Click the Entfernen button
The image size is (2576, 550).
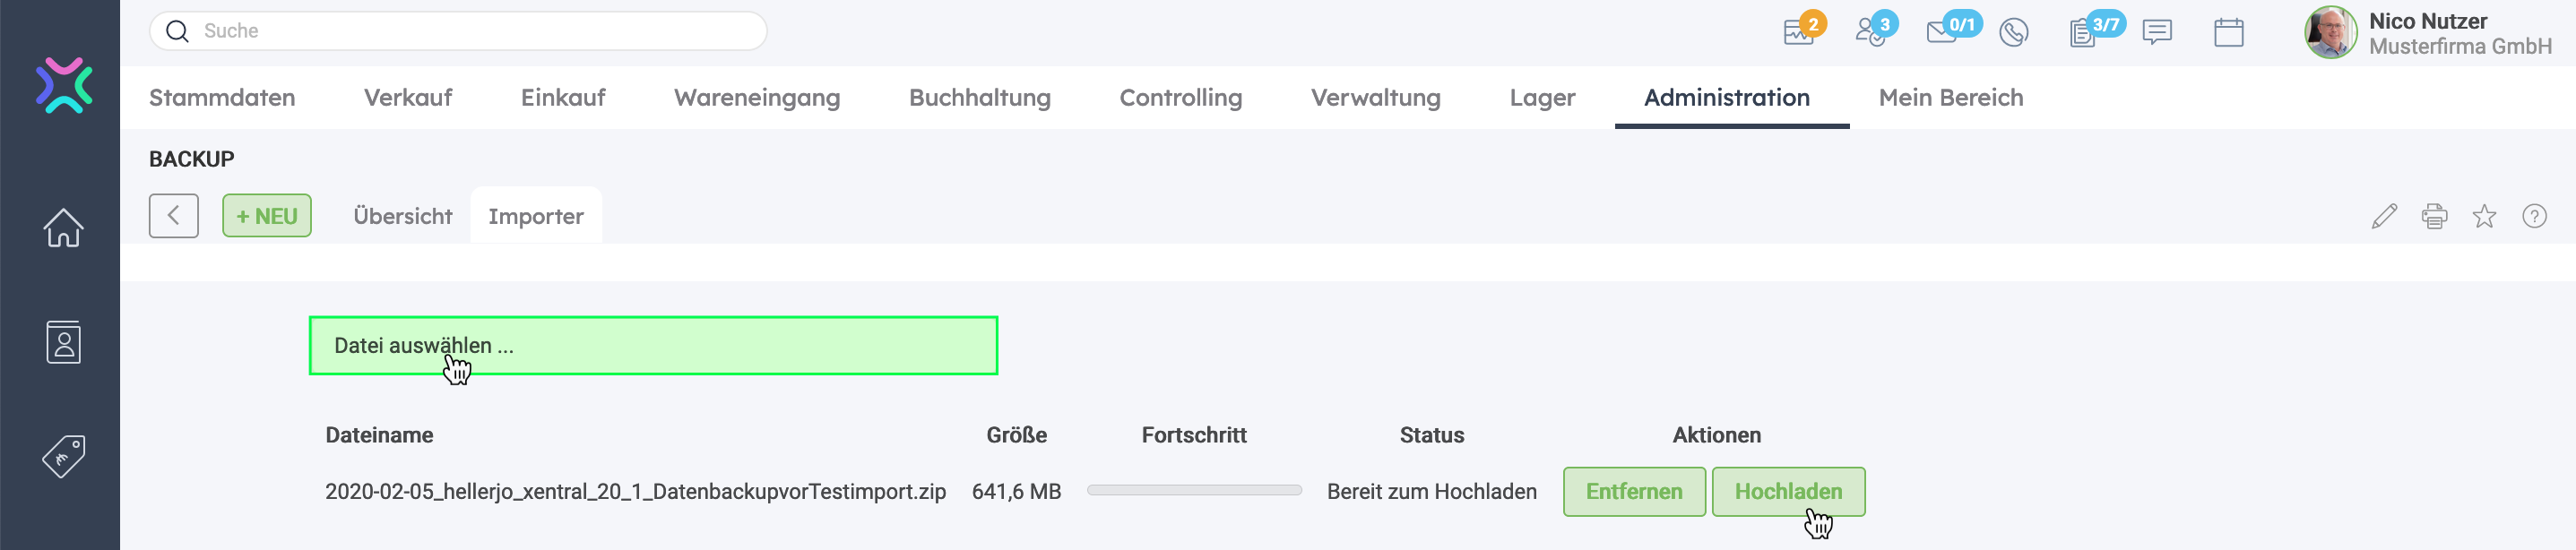(1633, 491)
